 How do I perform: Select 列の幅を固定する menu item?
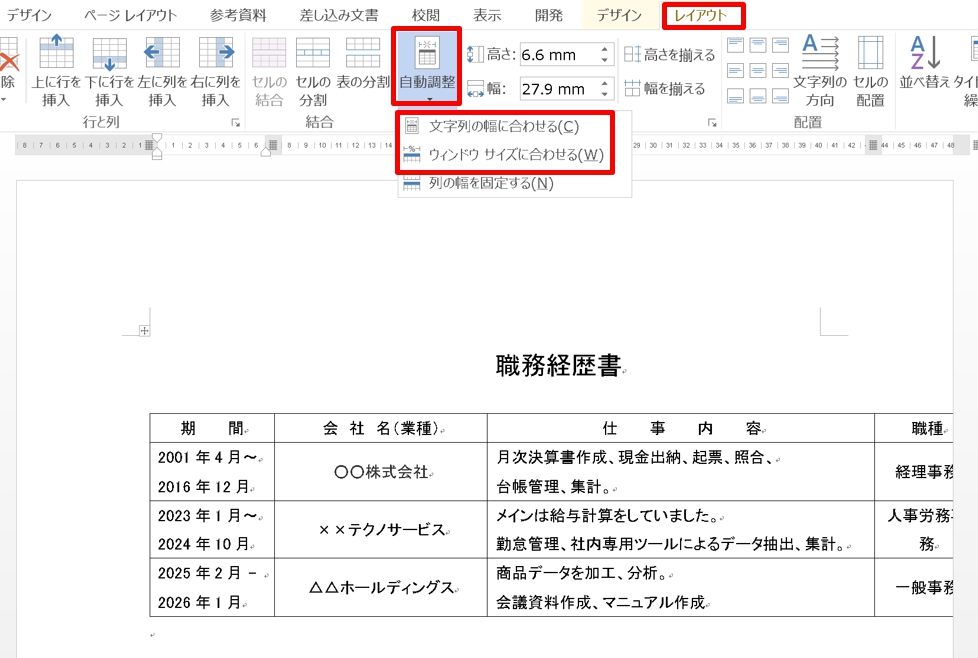coord(491,183)
